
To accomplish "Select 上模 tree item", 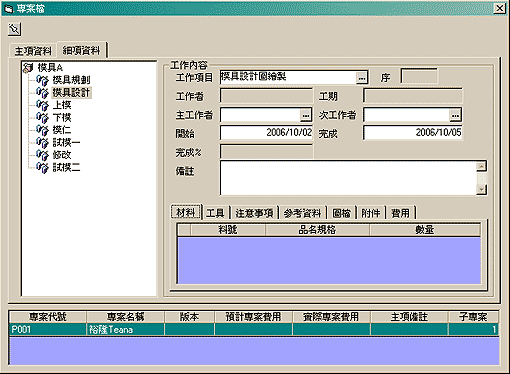I will click(62, 105).
